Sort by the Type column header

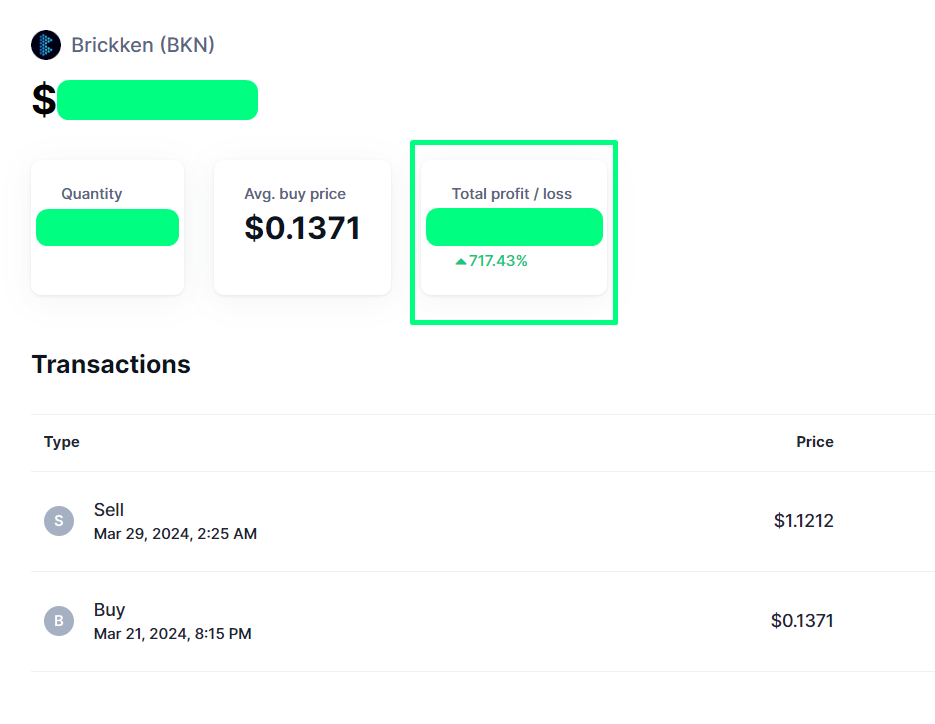pos(62,442)
